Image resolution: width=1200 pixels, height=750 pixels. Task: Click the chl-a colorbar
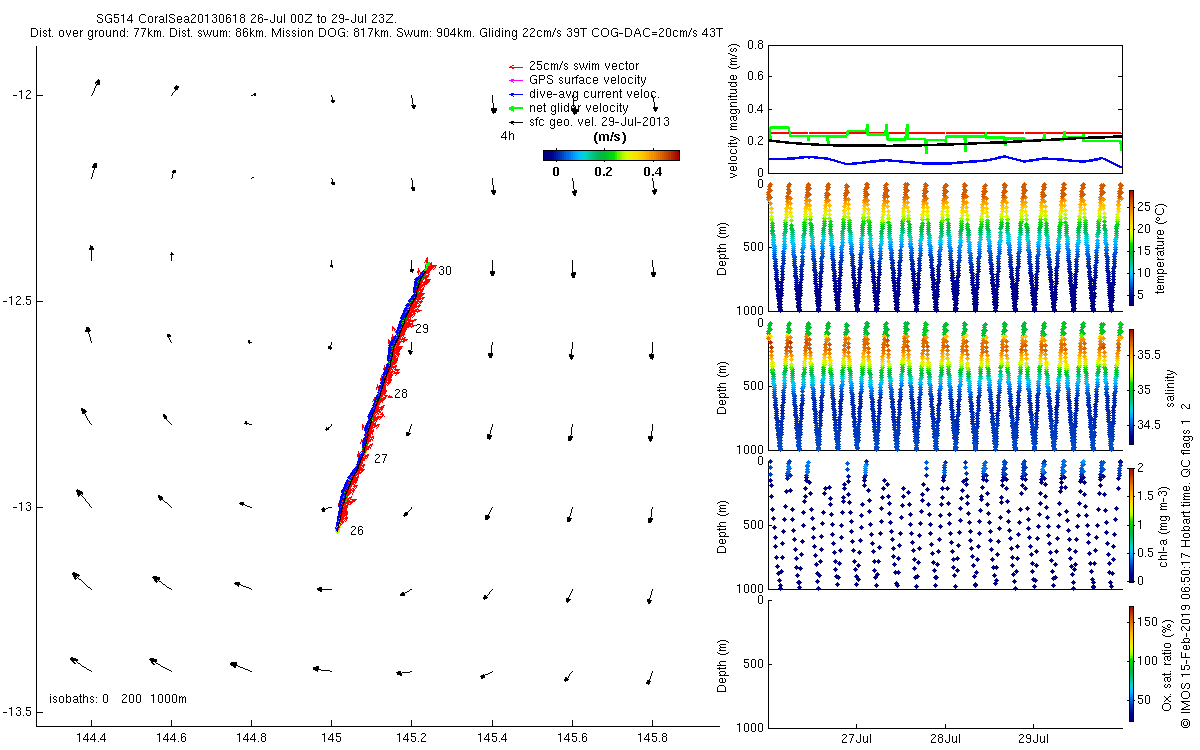1131,524
